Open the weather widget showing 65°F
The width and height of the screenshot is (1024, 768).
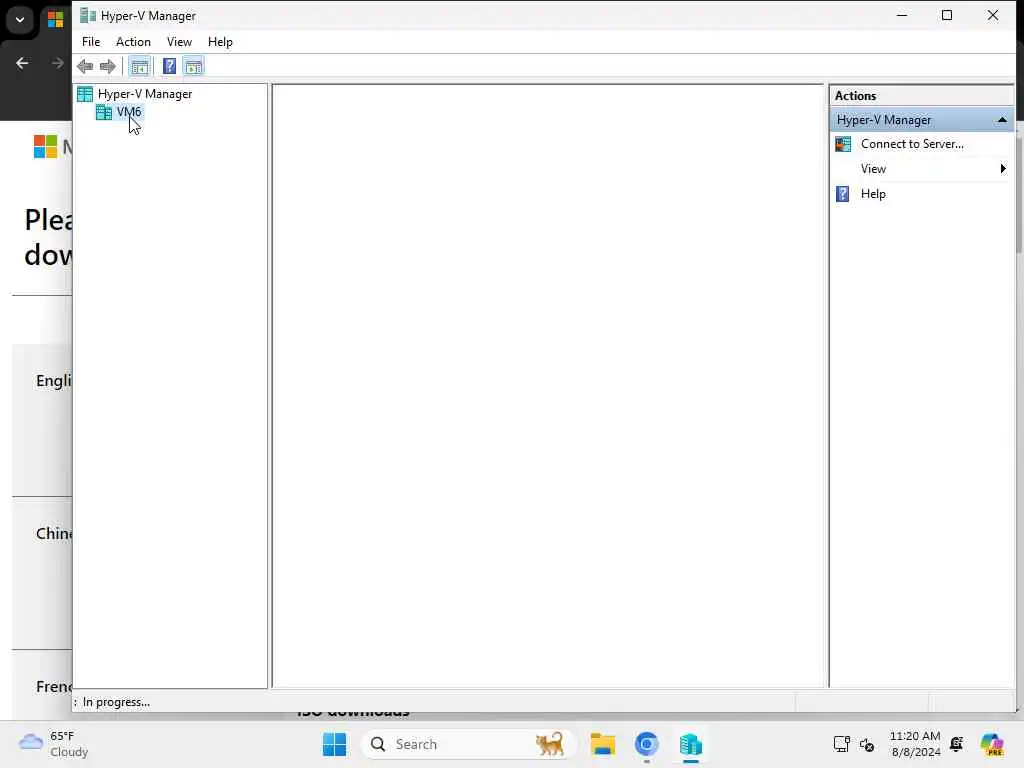[x=54, y=744]
